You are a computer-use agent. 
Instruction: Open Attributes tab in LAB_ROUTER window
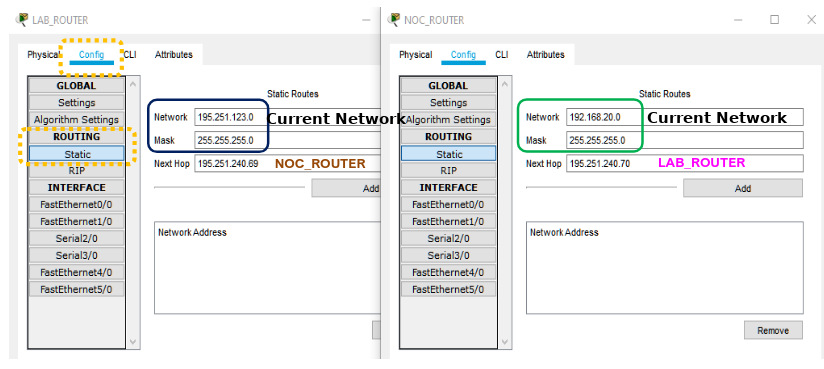point(173,55)
